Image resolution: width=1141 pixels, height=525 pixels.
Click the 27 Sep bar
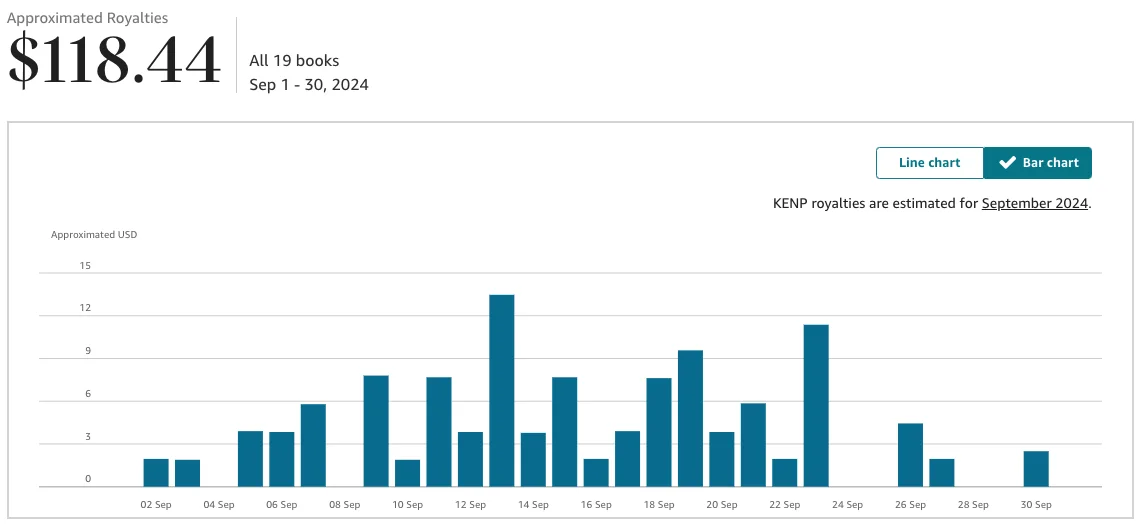tap(942, 473)
